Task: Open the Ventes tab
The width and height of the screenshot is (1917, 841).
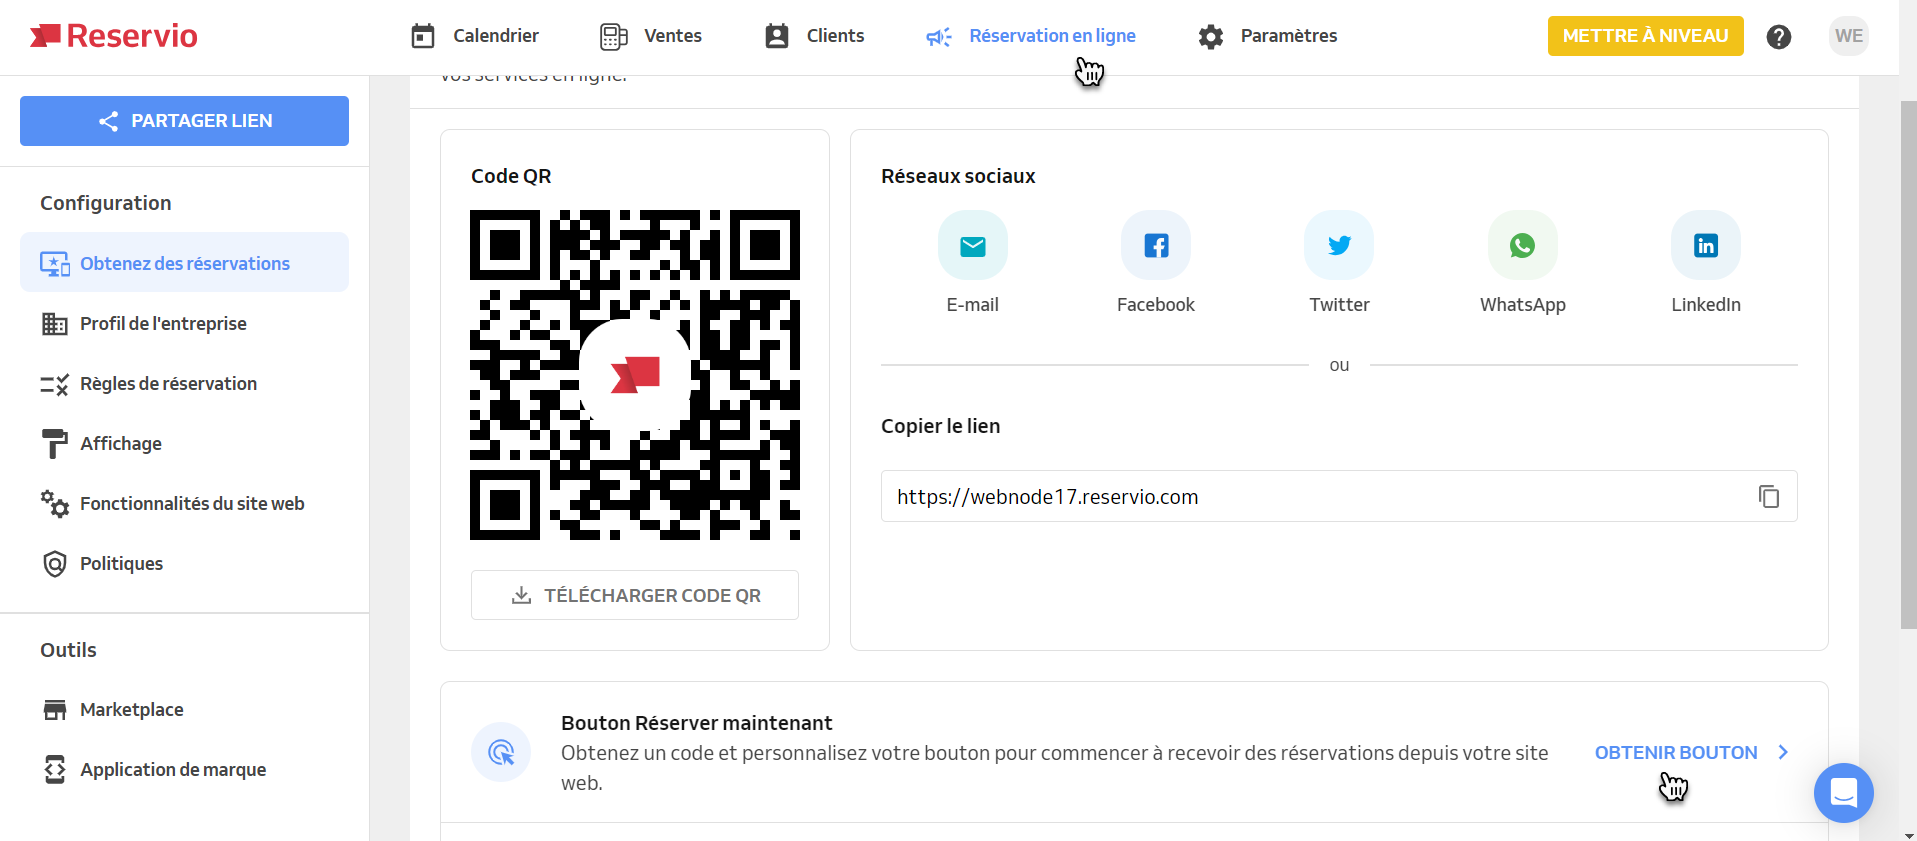Action: pos(651,36)
